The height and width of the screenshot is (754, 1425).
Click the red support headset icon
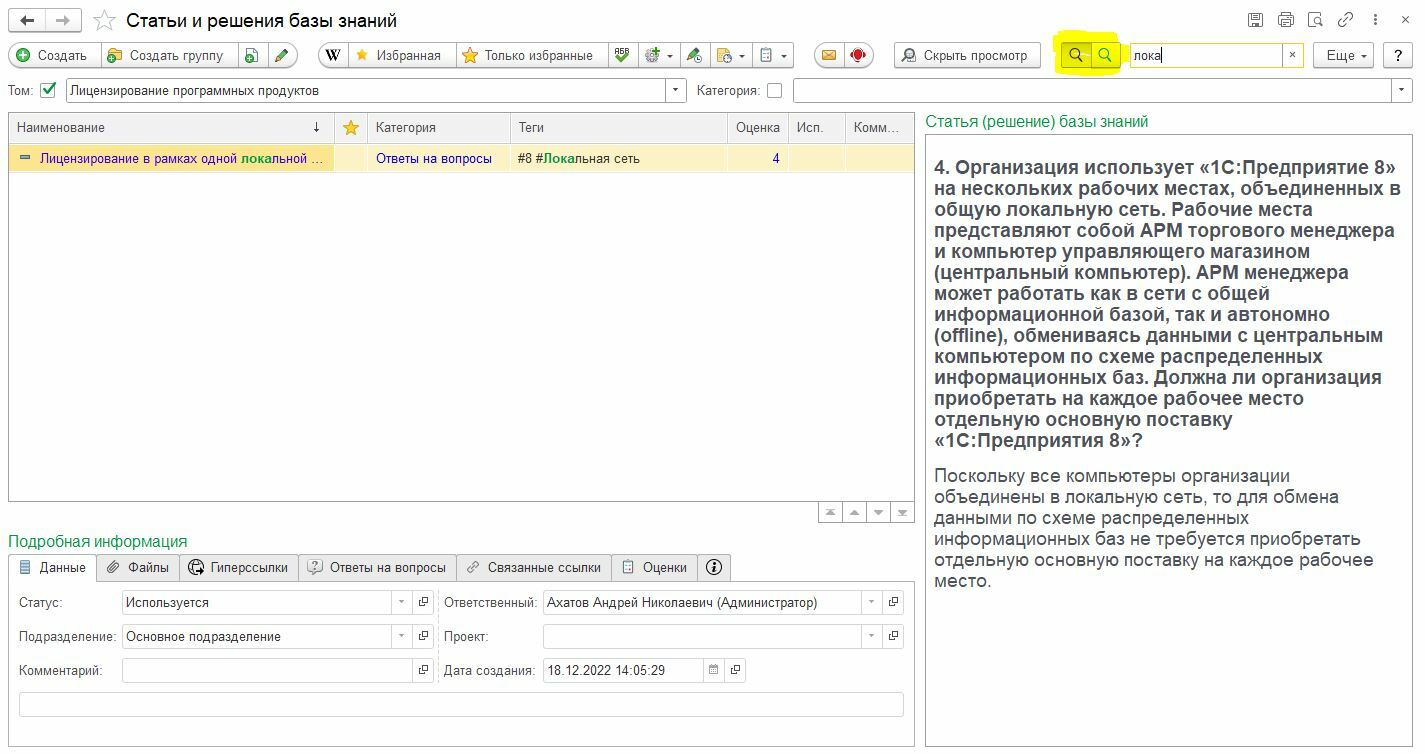(858, 55)
